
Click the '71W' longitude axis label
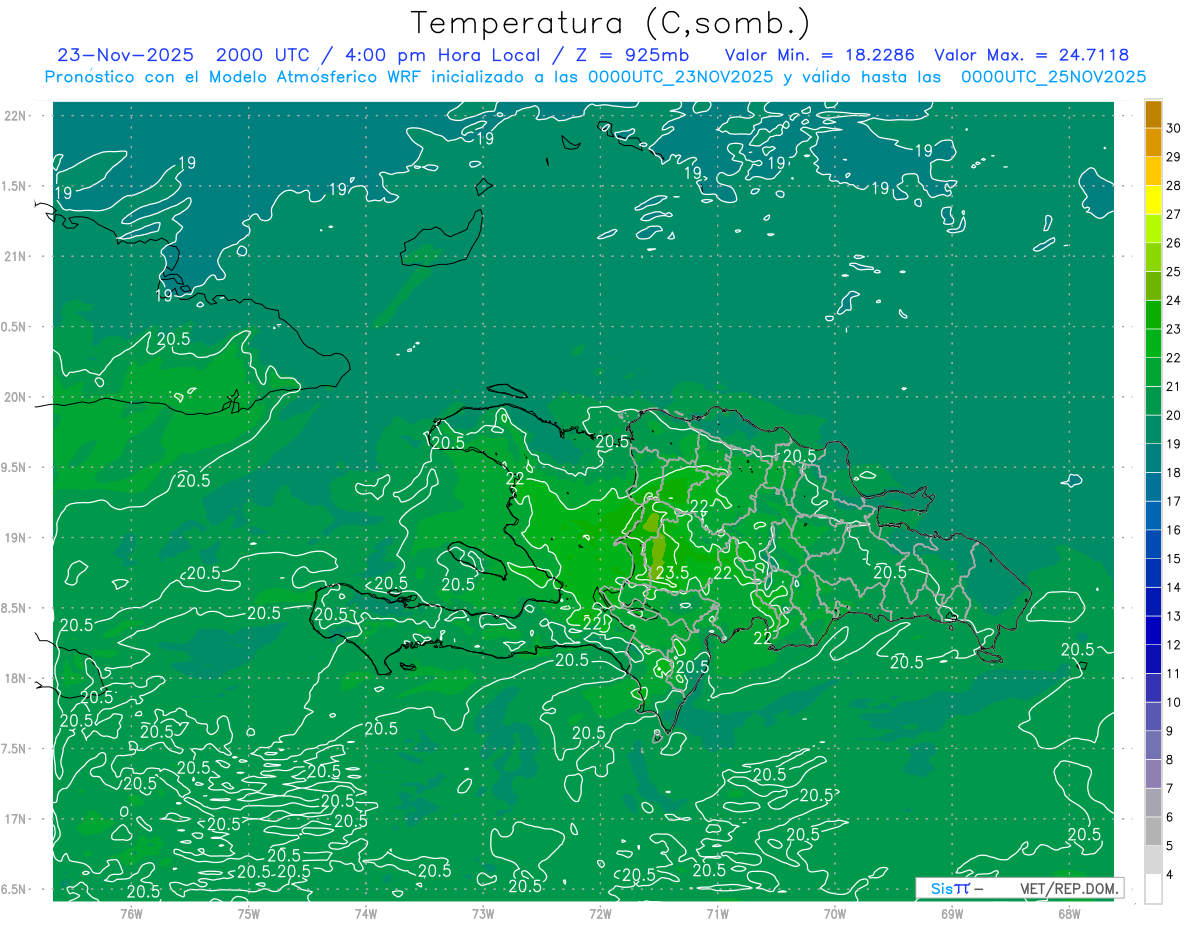(717, 914)
